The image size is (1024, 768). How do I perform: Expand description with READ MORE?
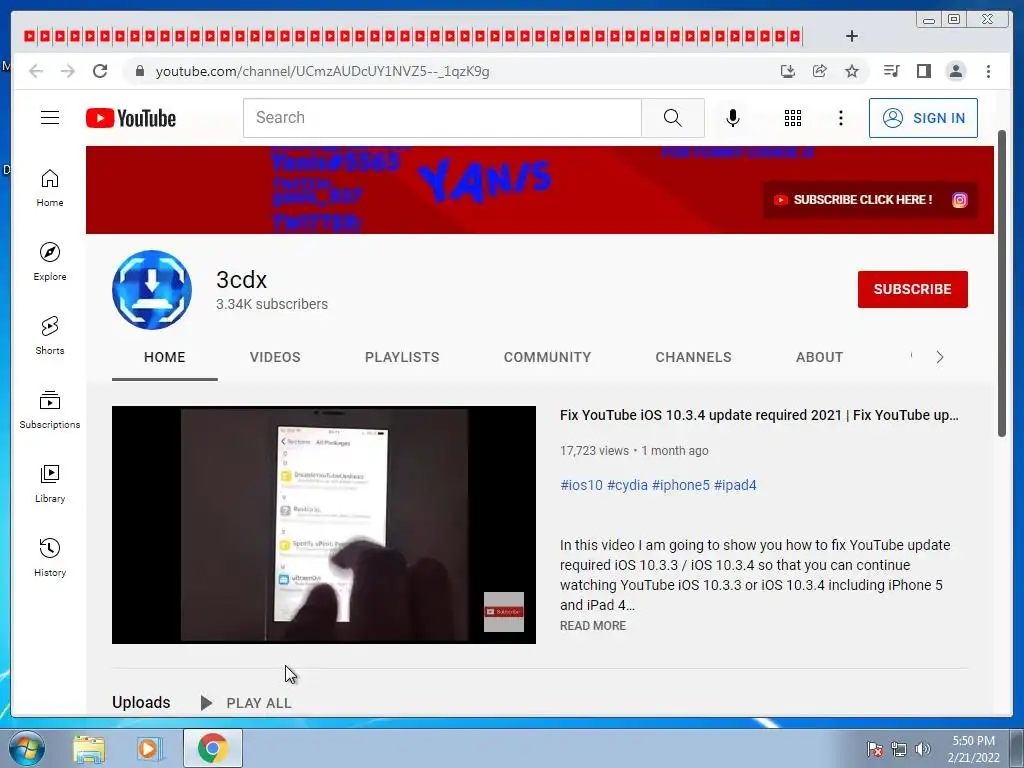coord(593,626)
